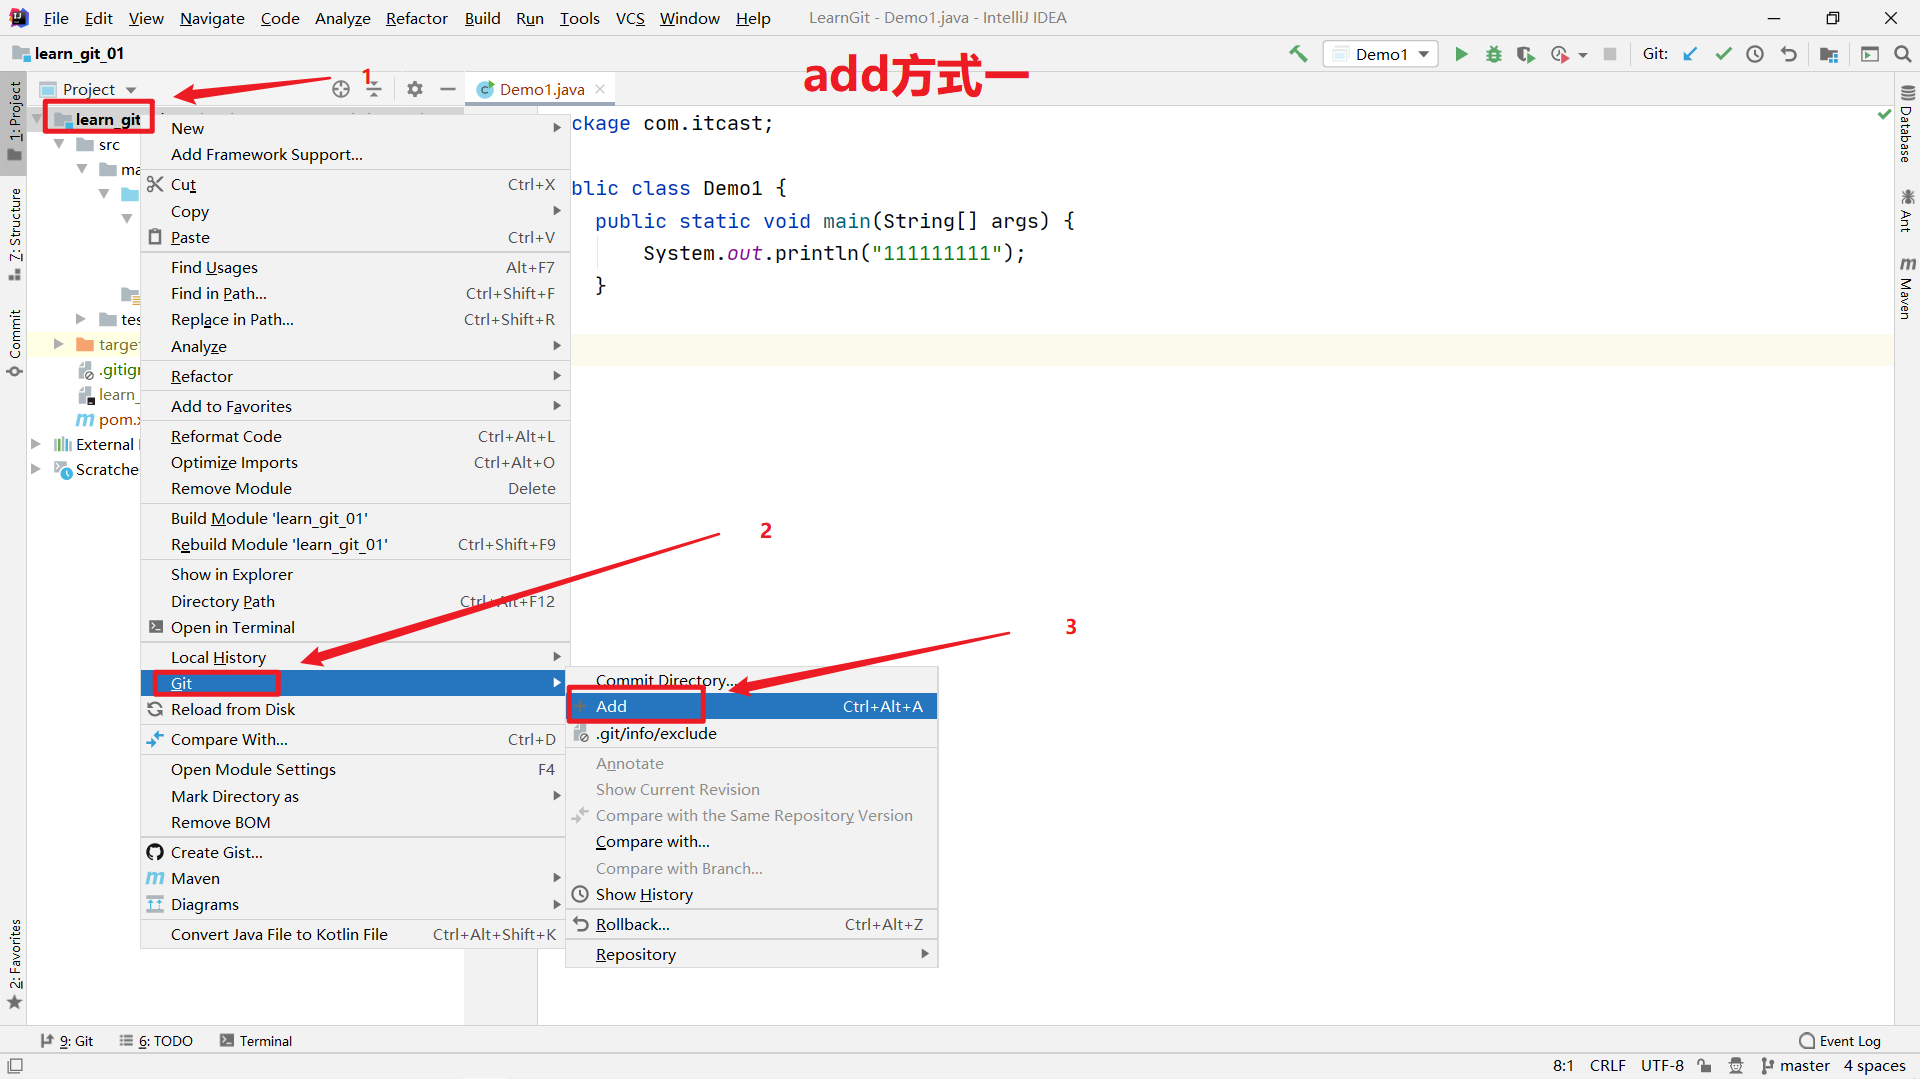Viewport: 1920px width, 1079px height.
Task: Click the Search Everywhere magnifier icon
Action: click(1902, 54)
